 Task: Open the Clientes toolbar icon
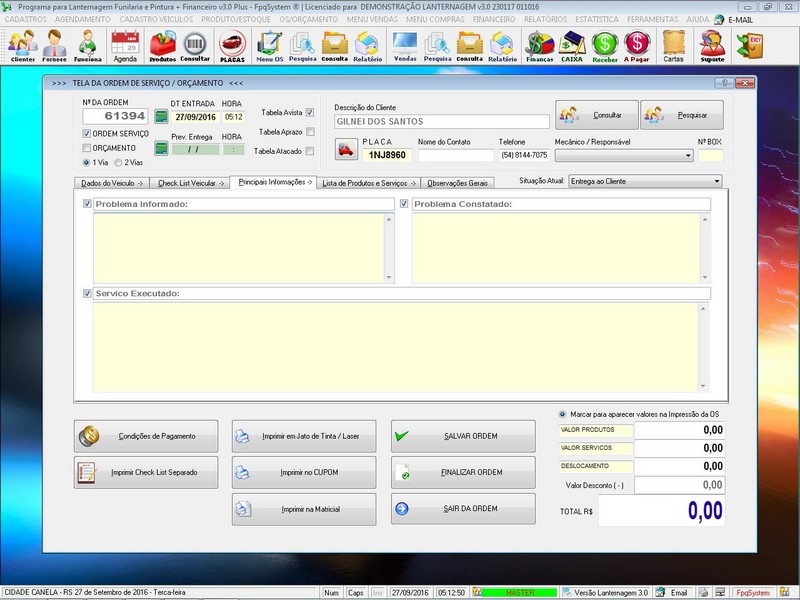[x=22, y=45]
